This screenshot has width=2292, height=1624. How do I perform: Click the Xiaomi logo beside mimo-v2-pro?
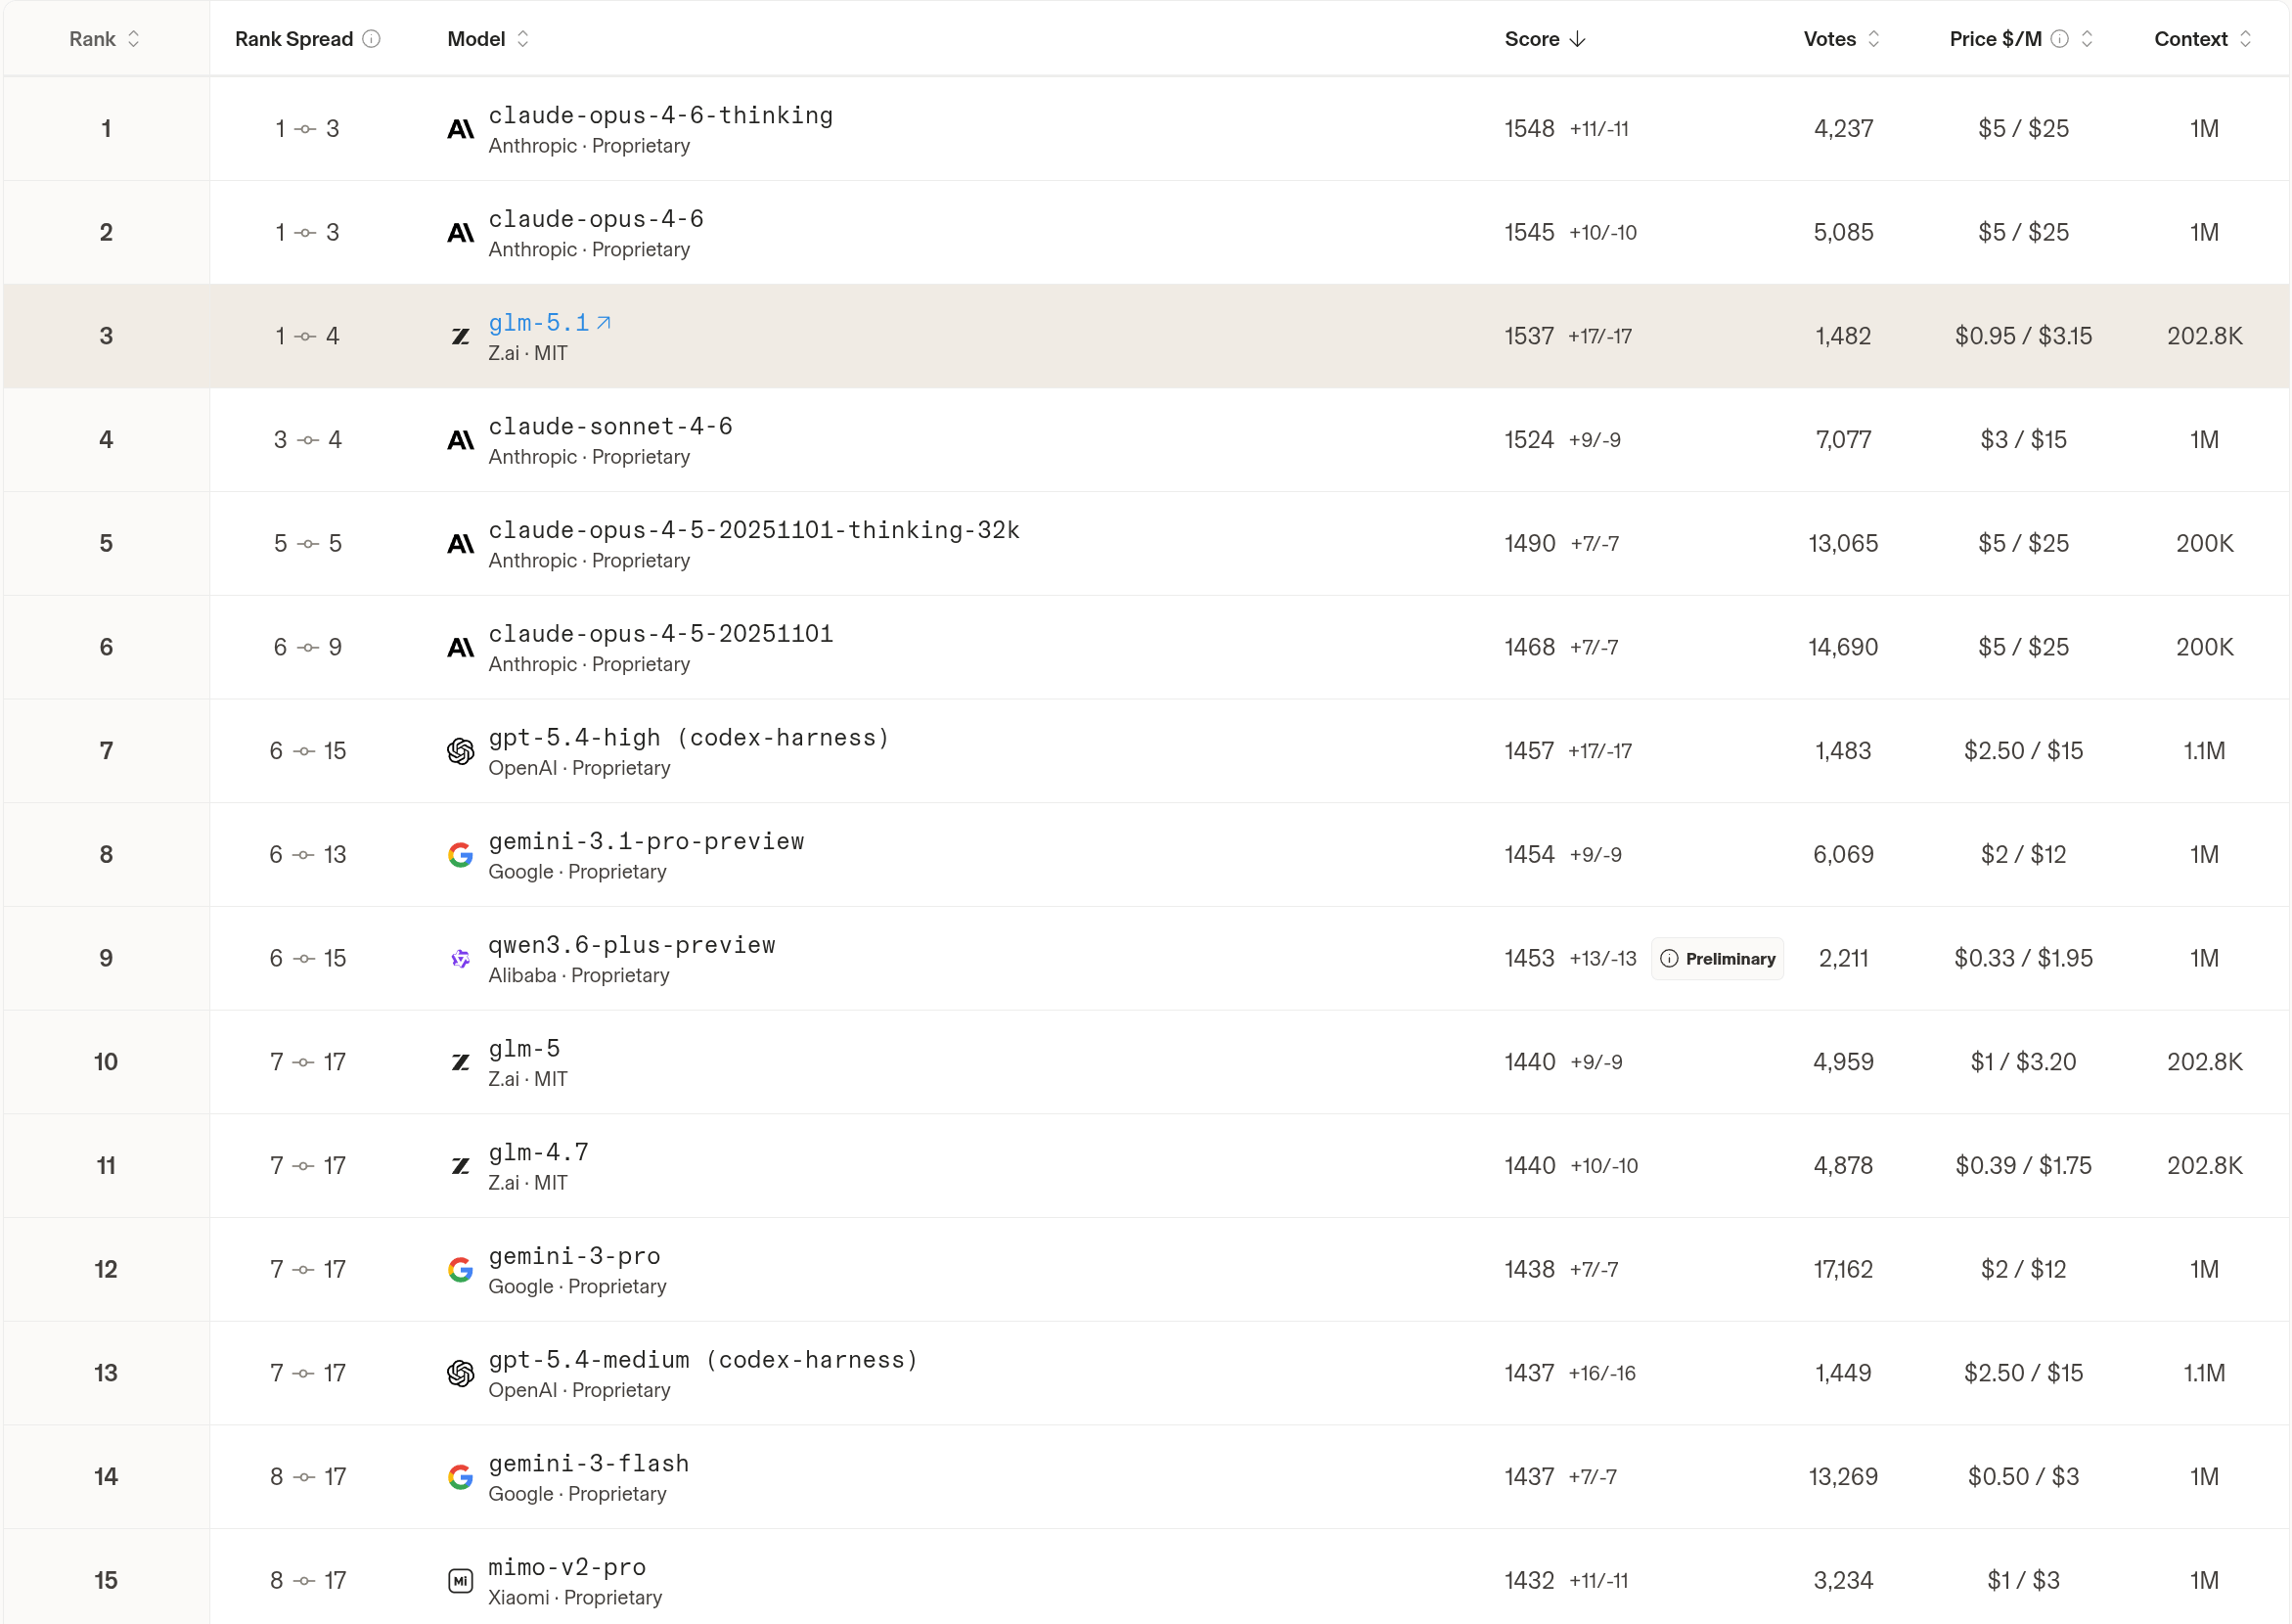coord(460,1581)
